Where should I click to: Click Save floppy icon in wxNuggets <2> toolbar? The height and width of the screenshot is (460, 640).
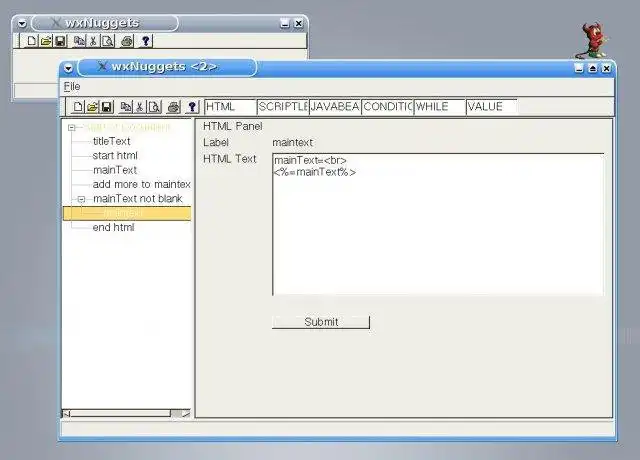[x=107, y=107]
